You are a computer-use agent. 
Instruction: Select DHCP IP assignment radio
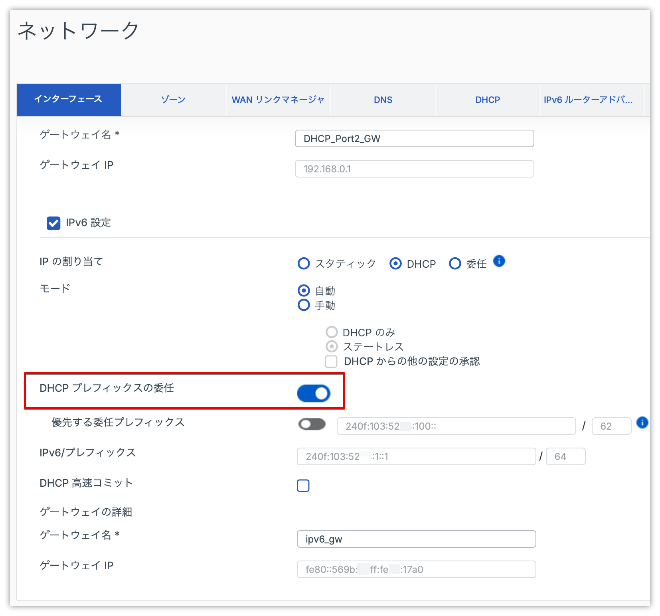tap(396, 264)
